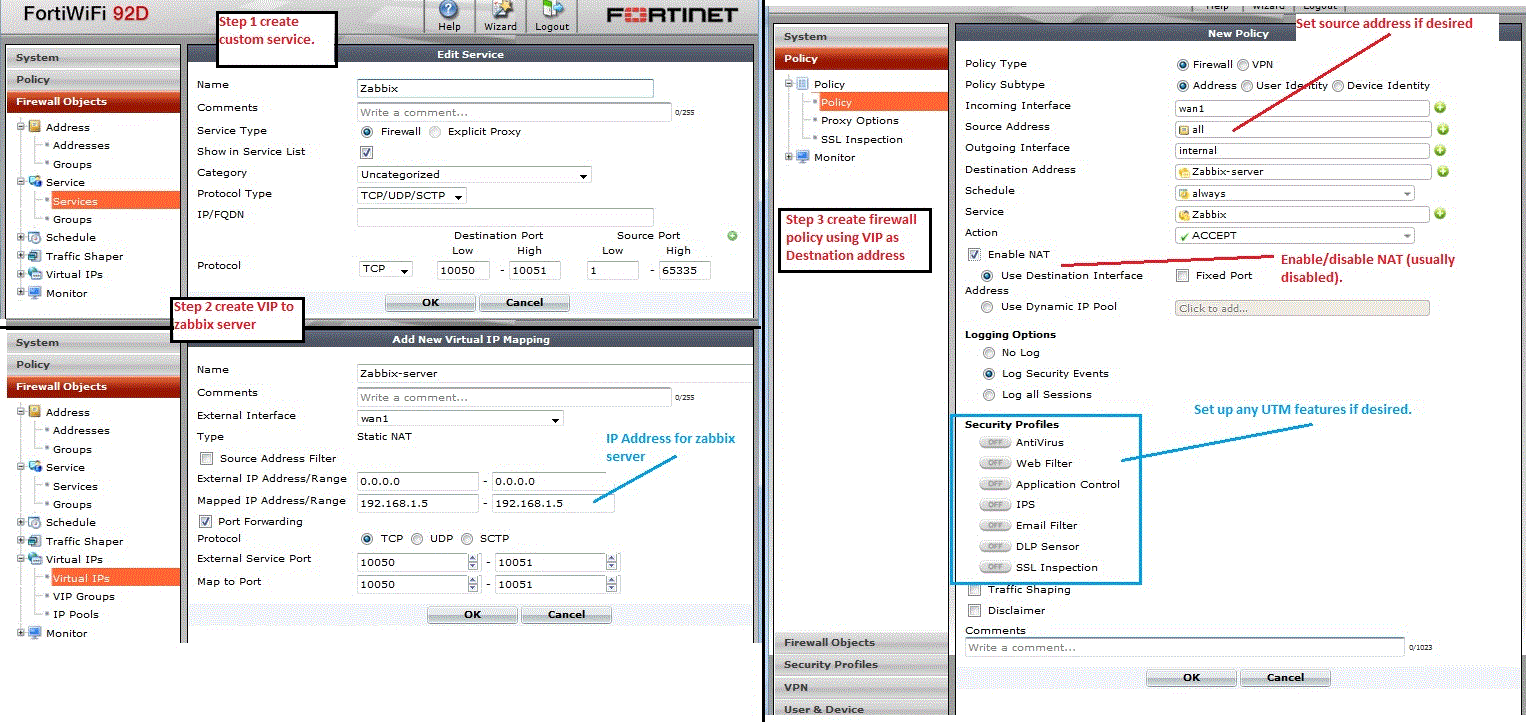Screen dimensions: 1526x722
Task: Select Log all Sessions option
Action: (x=988, y=395)
